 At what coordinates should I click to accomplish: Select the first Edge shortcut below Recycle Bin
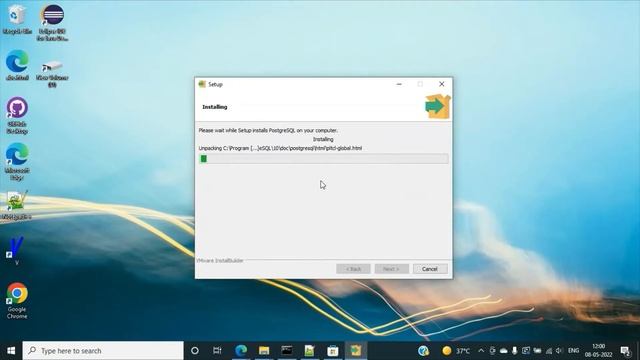click(17, 65)
